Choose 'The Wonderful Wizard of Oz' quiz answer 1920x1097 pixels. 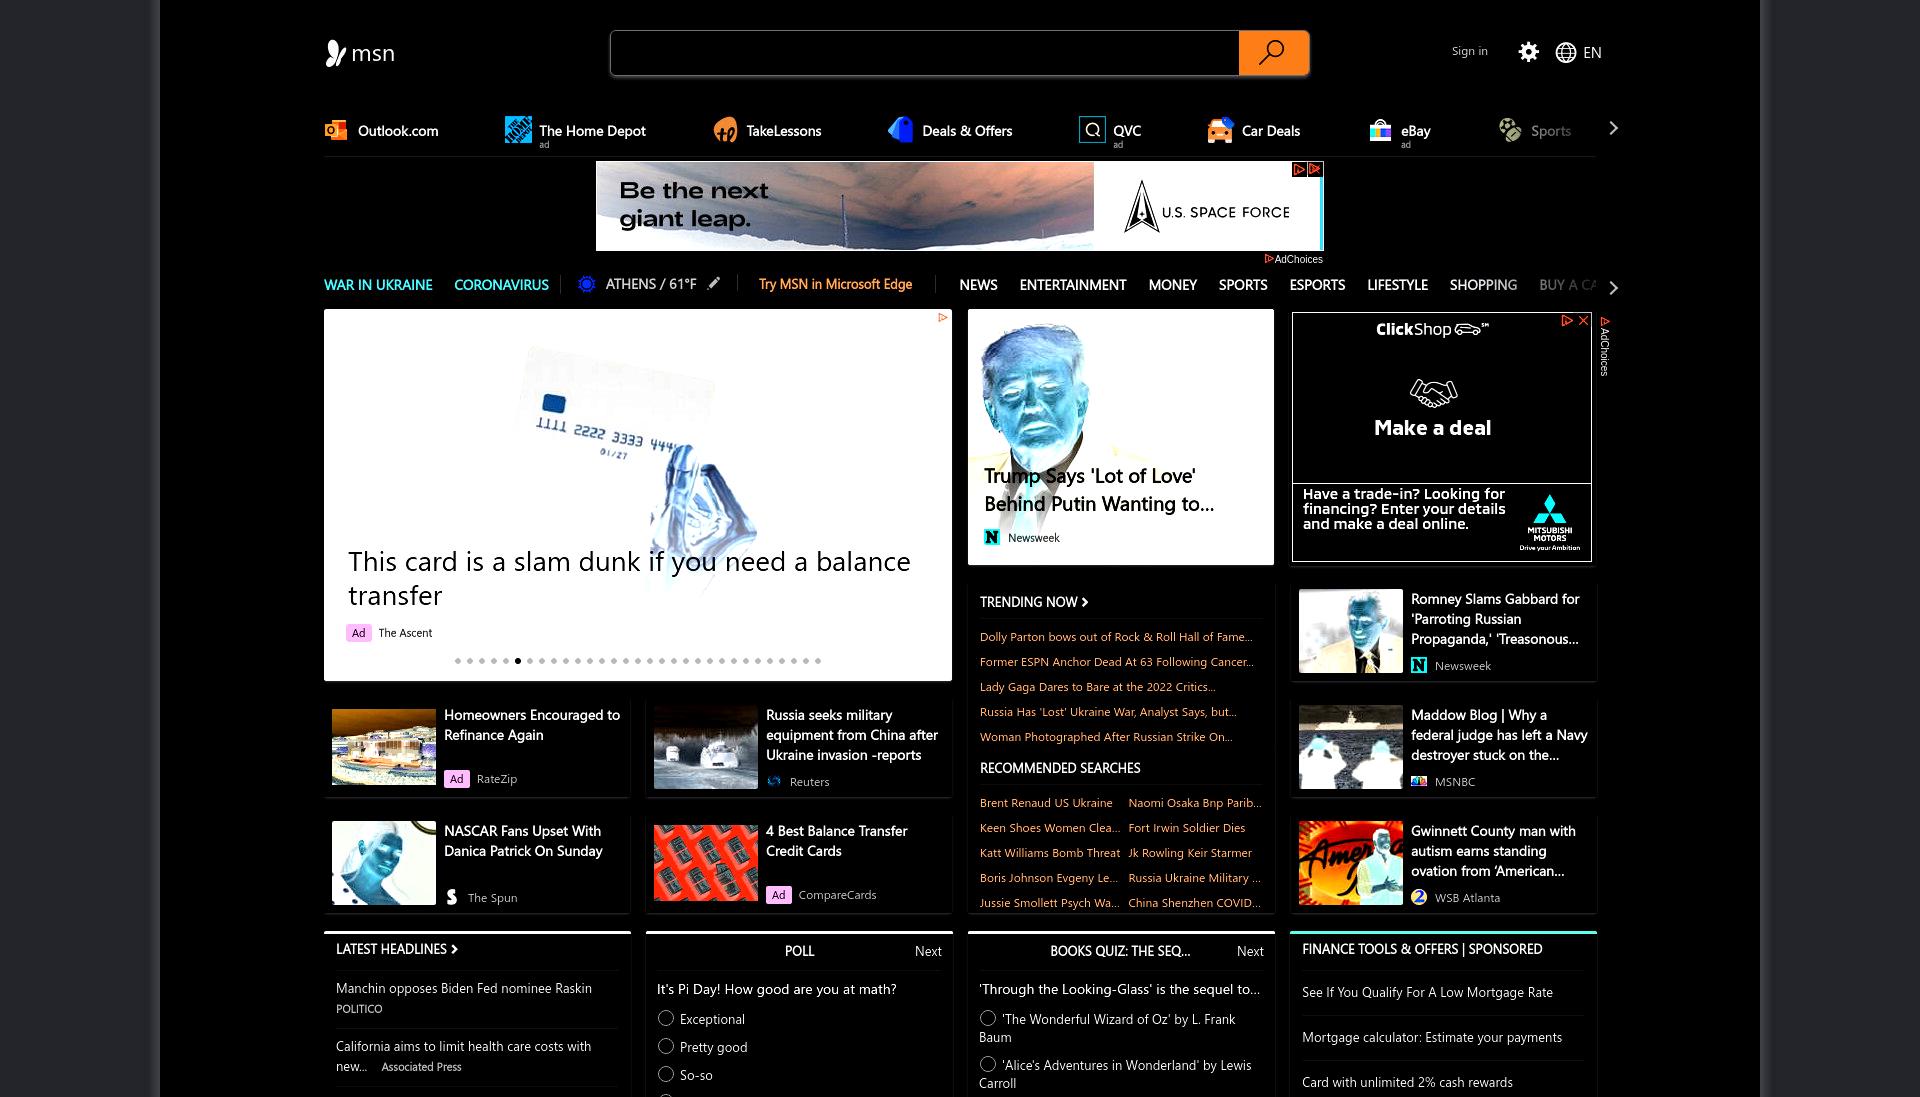pyautogui.click(x=988, y=1019)
